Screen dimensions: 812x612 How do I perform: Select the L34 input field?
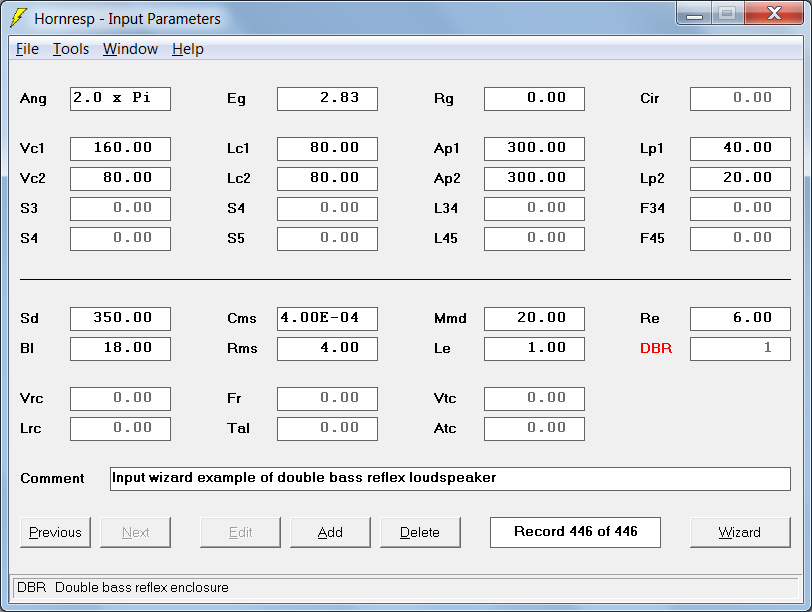pyautogui.click(x=534, y=209)
